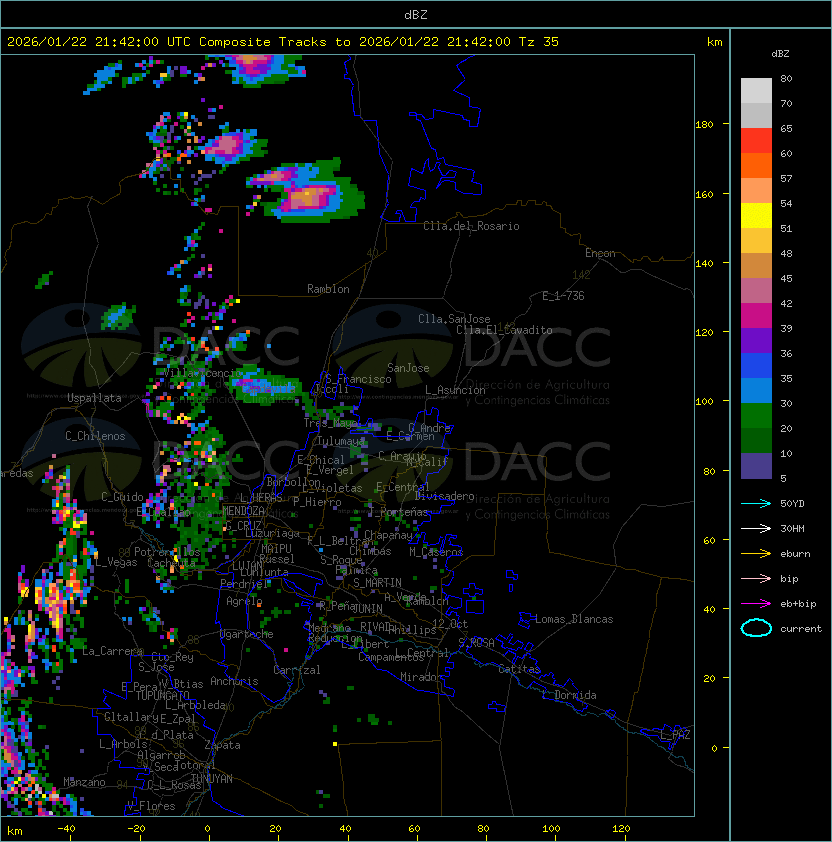Click the pink bip arrow legend icon
Image resolution: width=832 pixels, height=842 pixels.
pos(756,578)
